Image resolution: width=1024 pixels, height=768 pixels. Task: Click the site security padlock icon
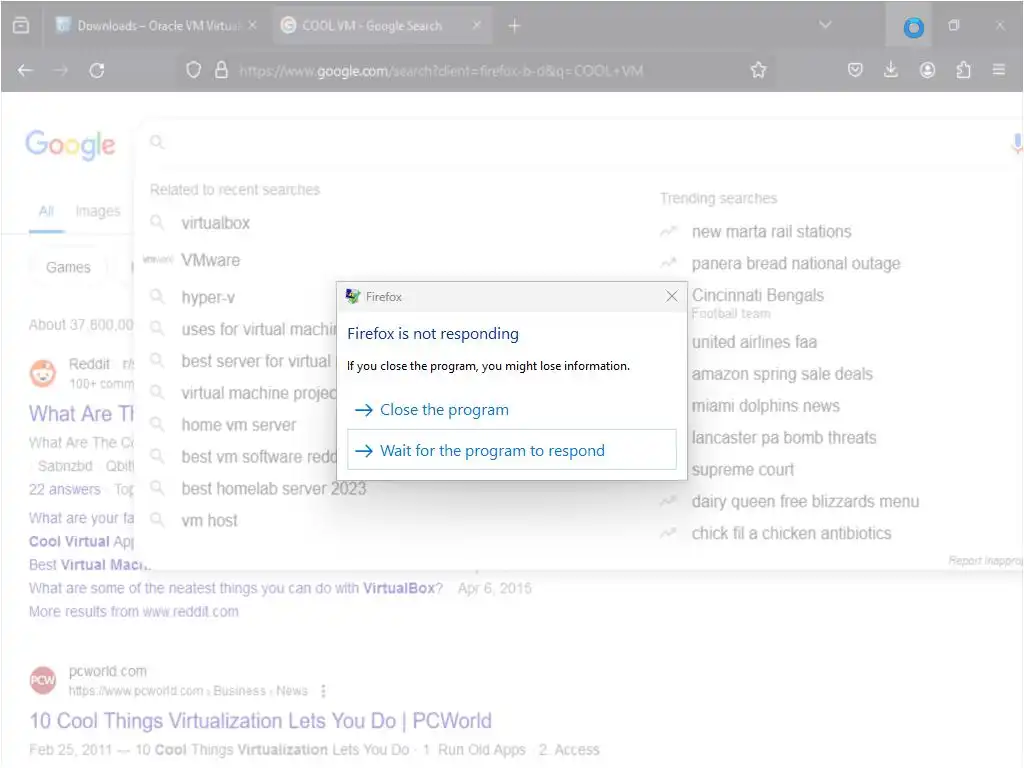tap(221, 70)
